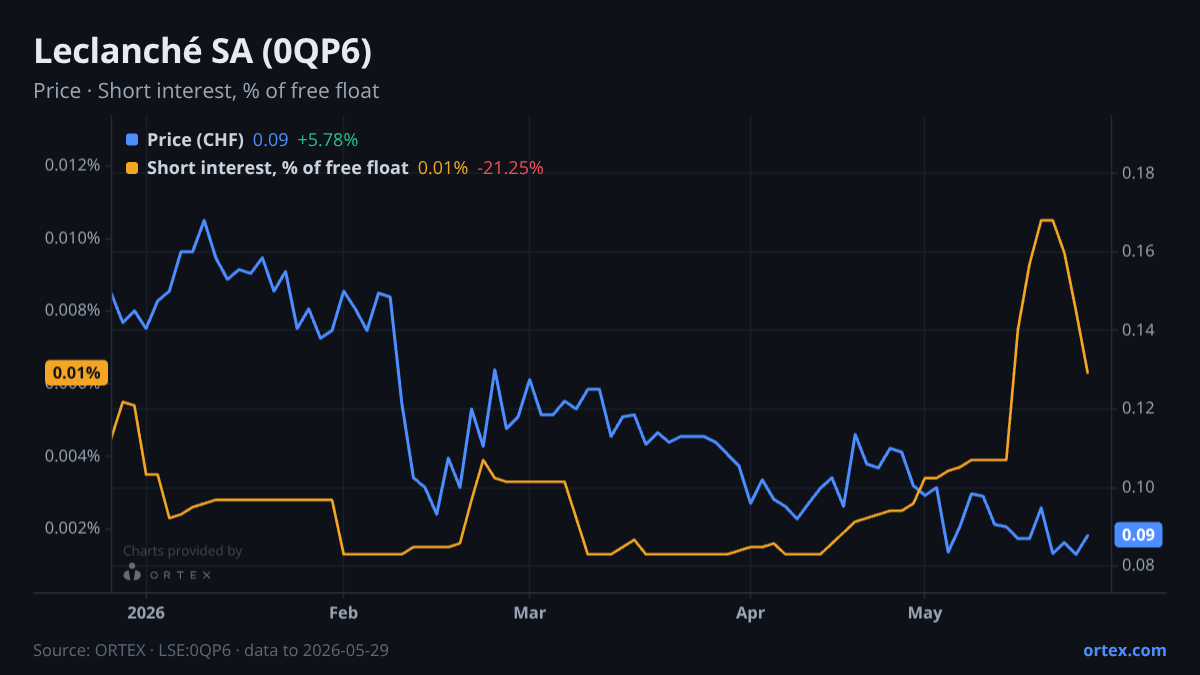Click the 2026 x-axis label
The image size is (1200, 675).
[x=146, y=613]
